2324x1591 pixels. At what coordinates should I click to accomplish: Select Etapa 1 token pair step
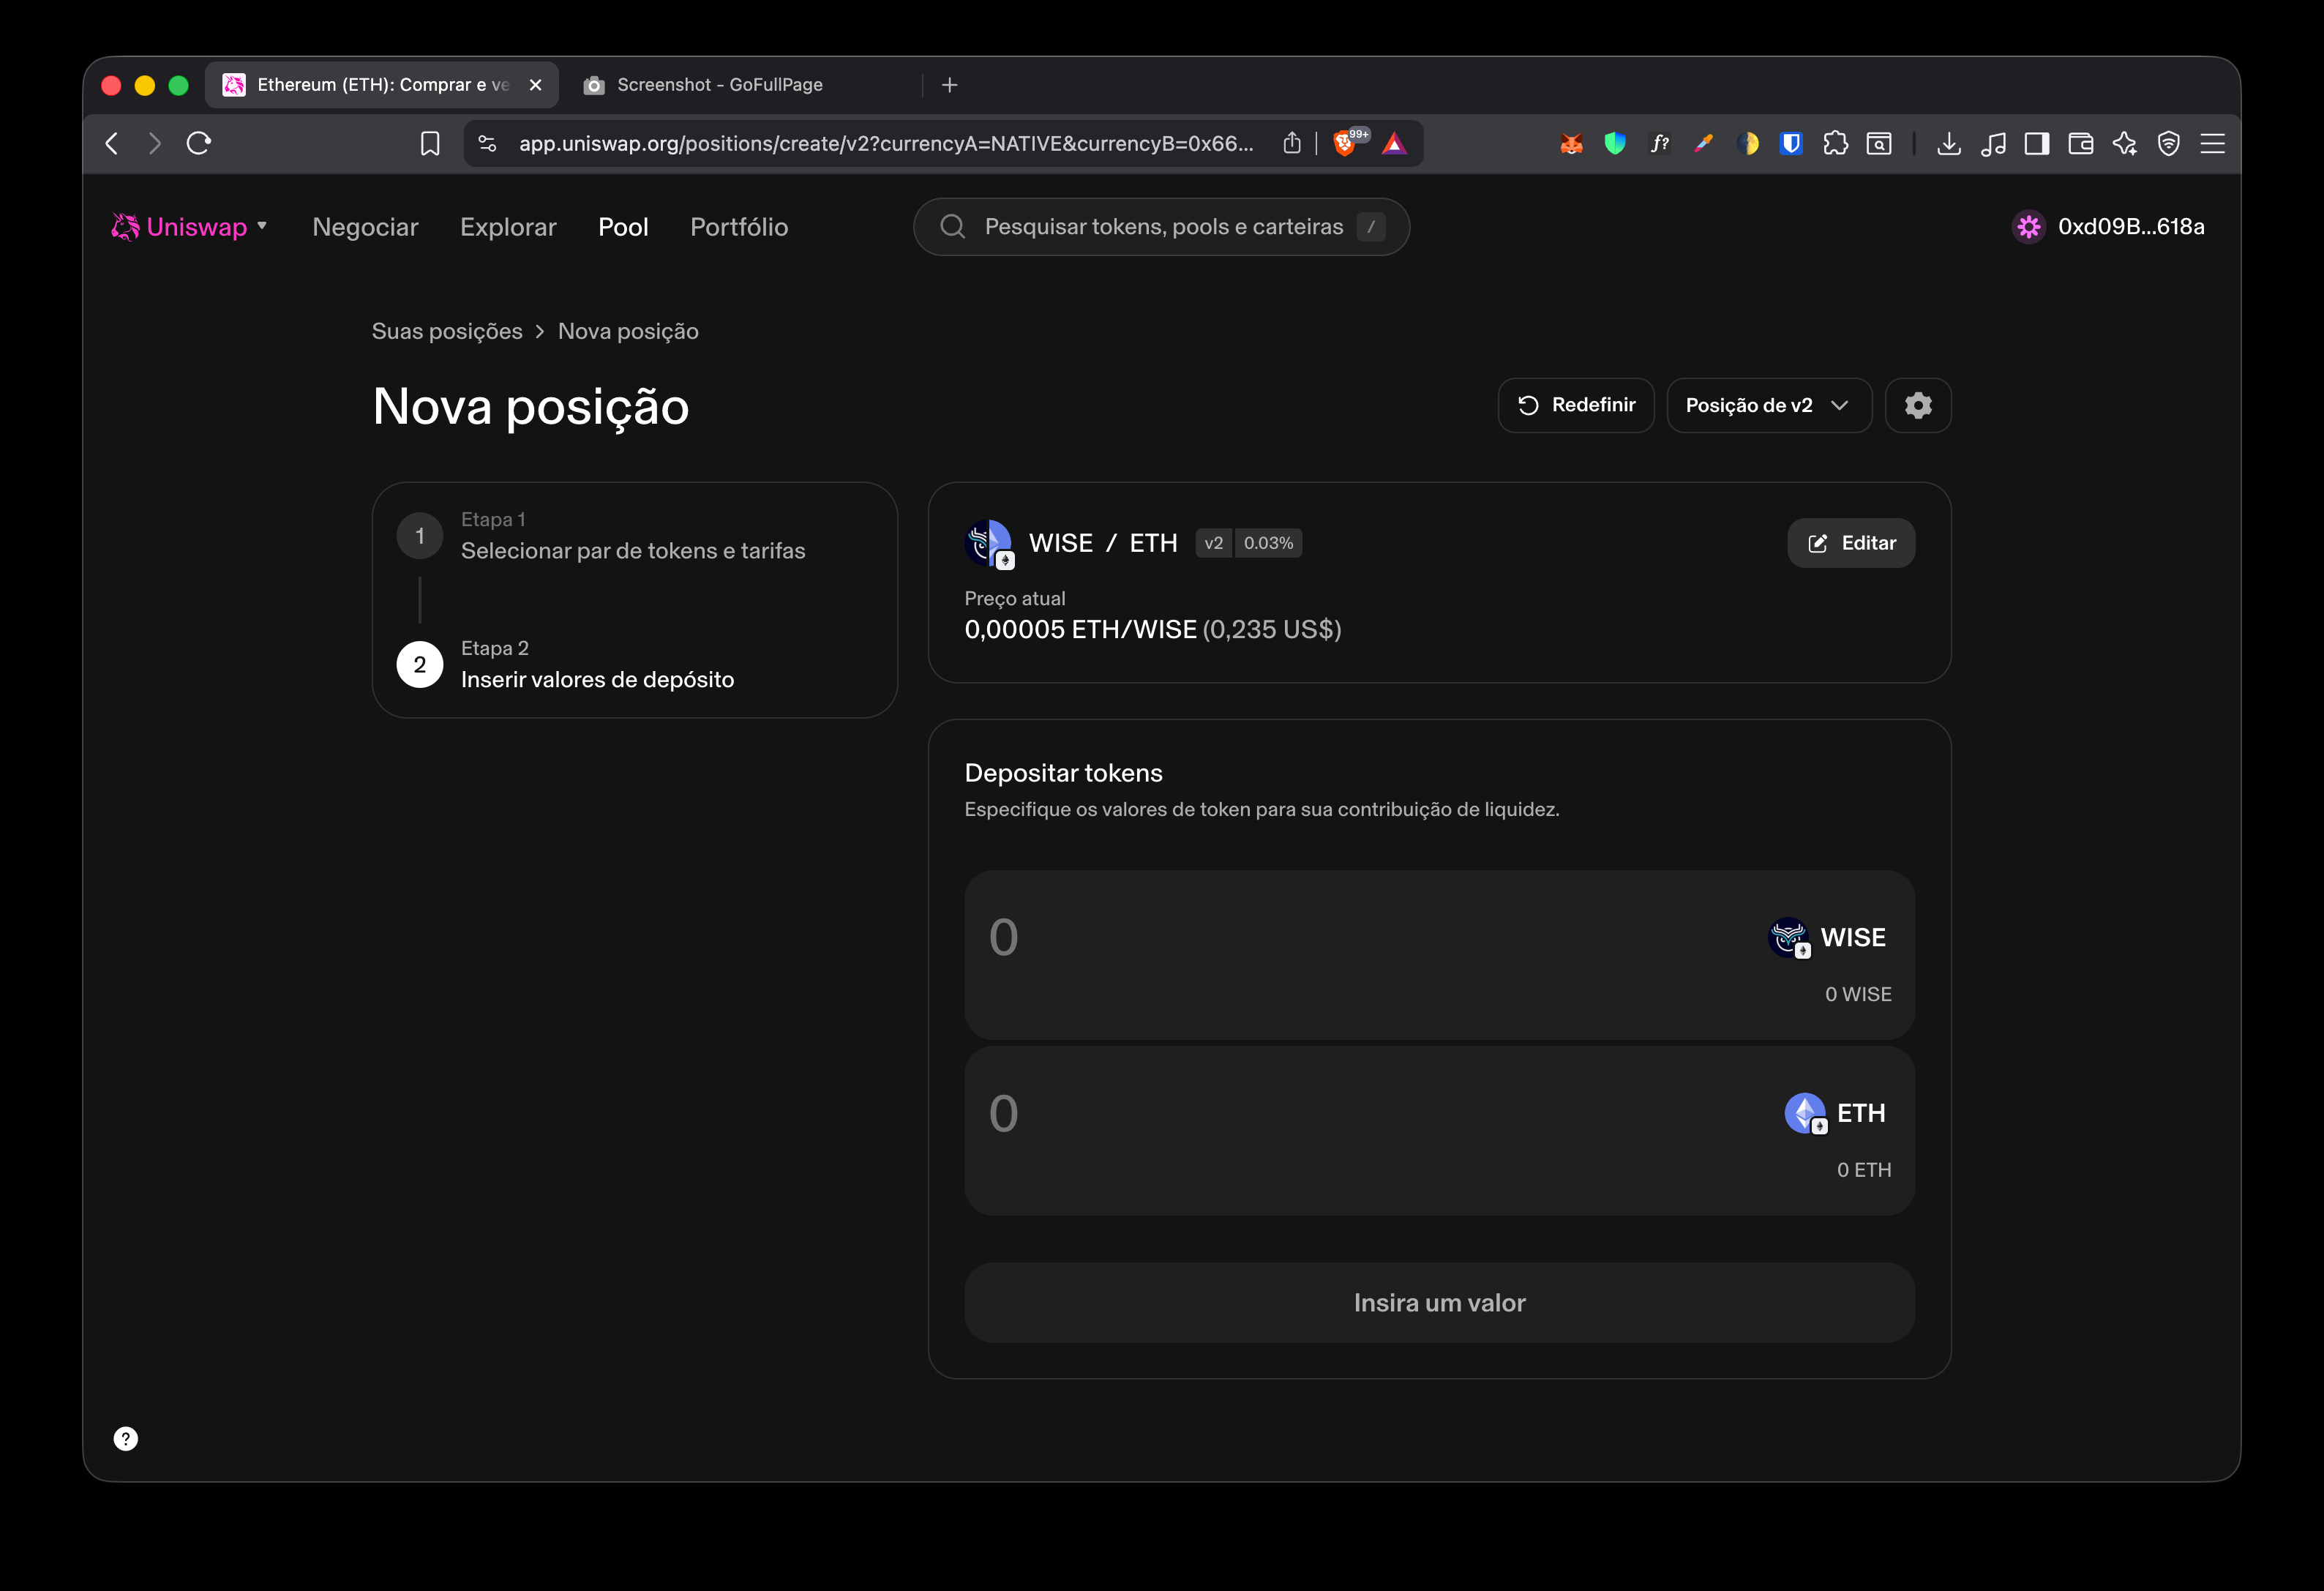pyautogui.click(x=634, y=536)
